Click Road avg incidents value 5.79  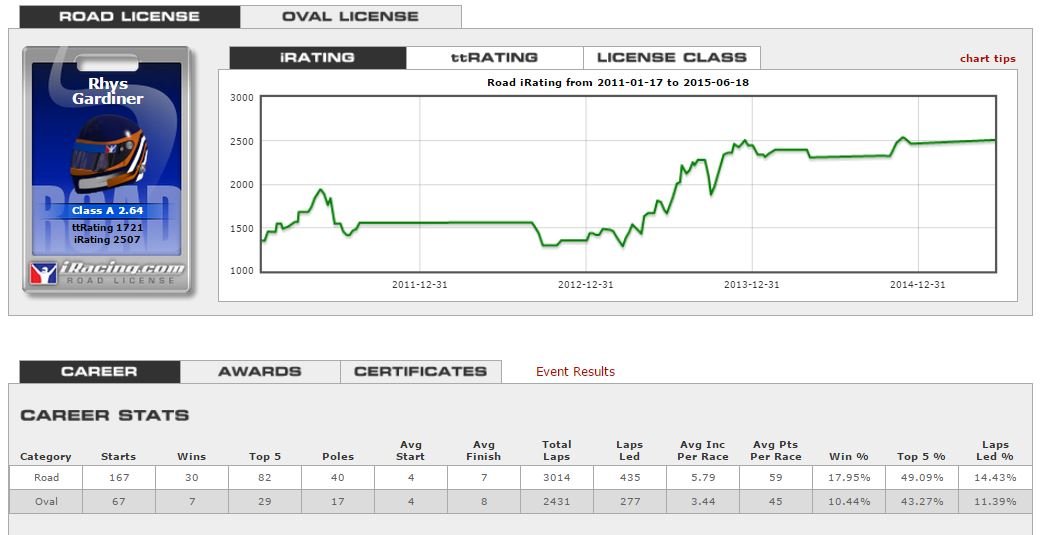703,478
